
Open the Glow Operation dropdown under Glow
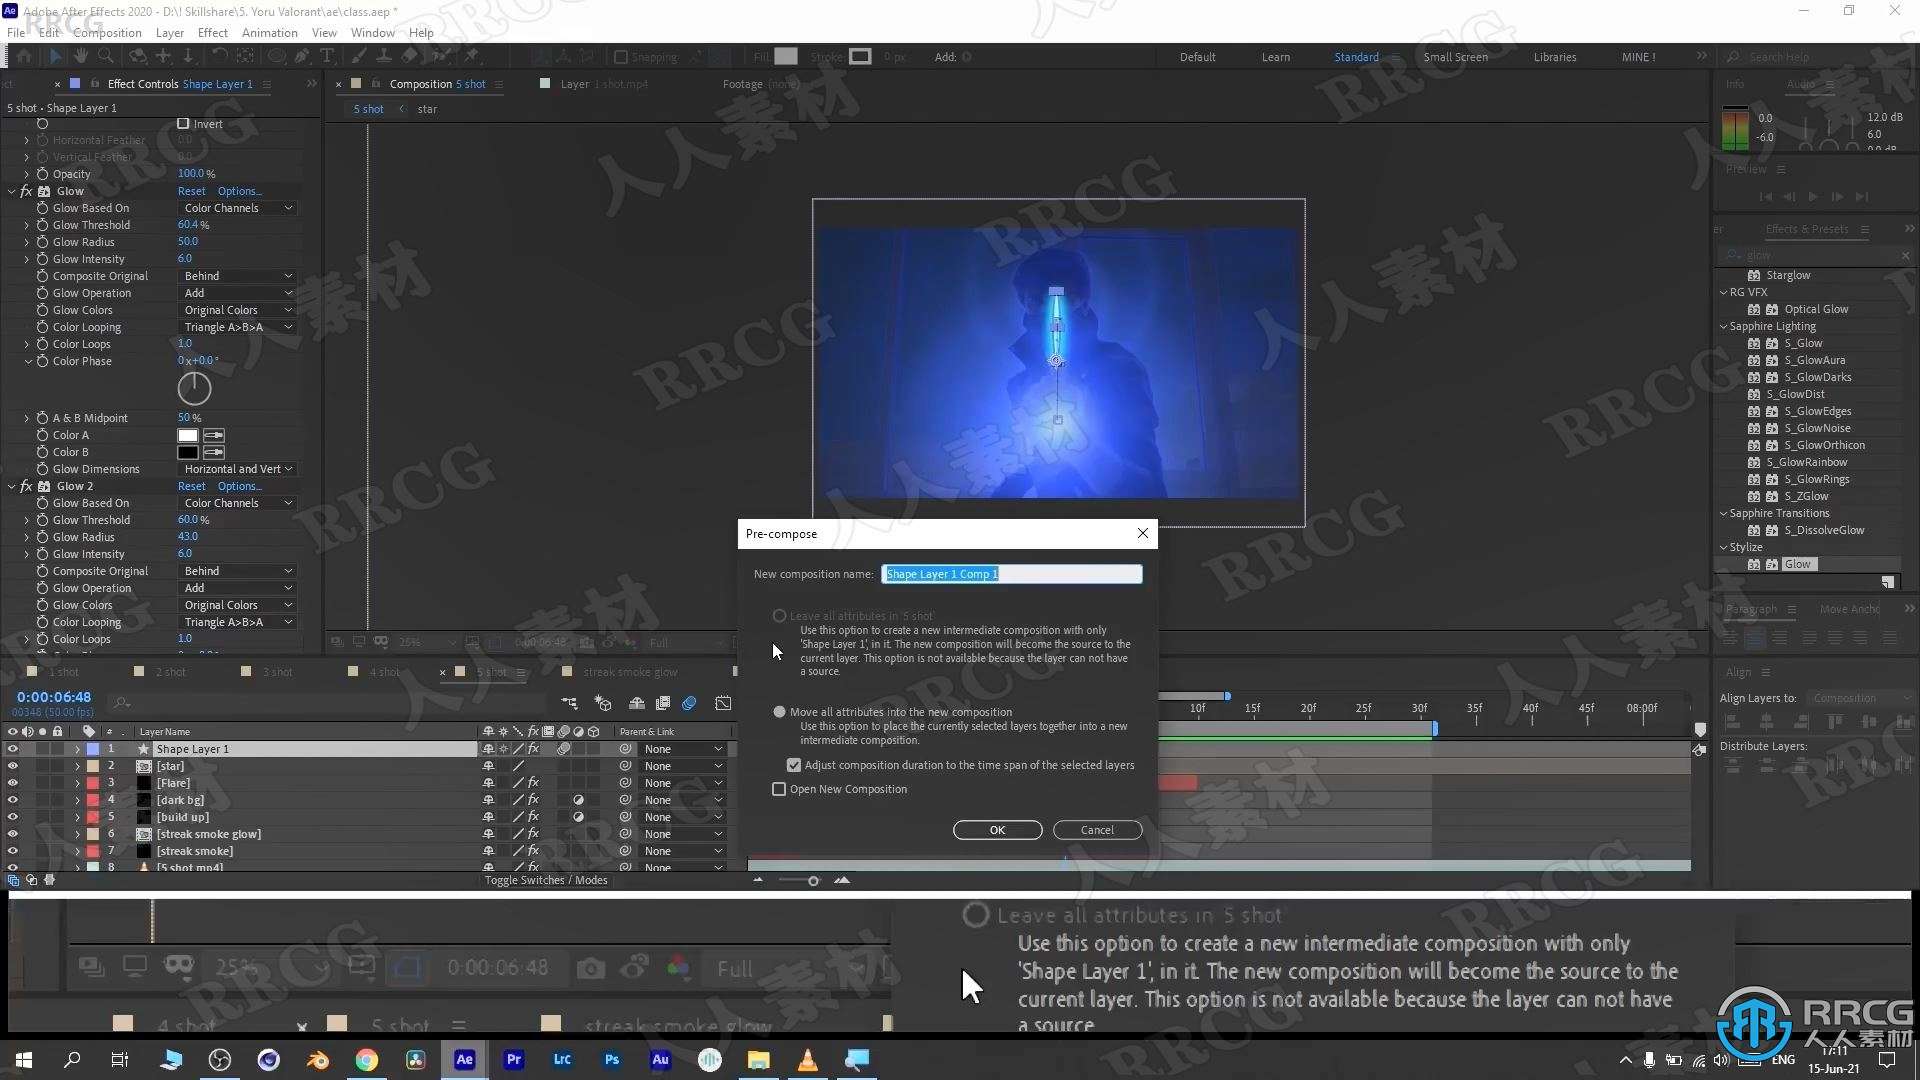(238, 293)
